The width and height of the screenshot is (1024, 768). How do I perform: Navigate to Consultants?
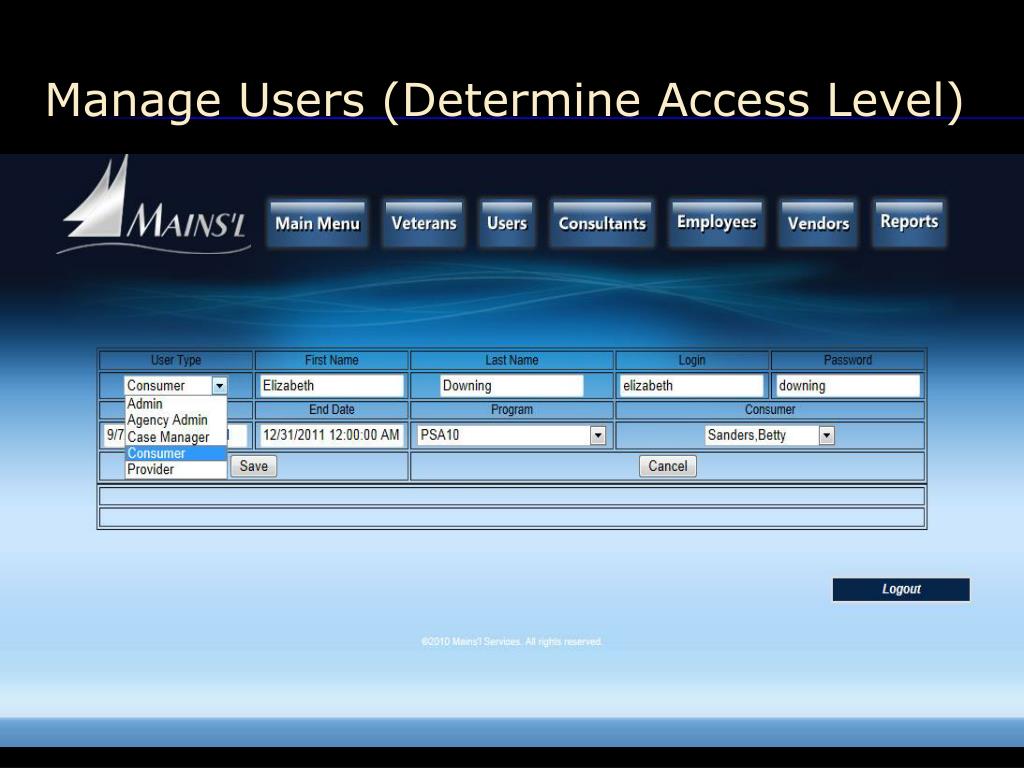[602, 224]
